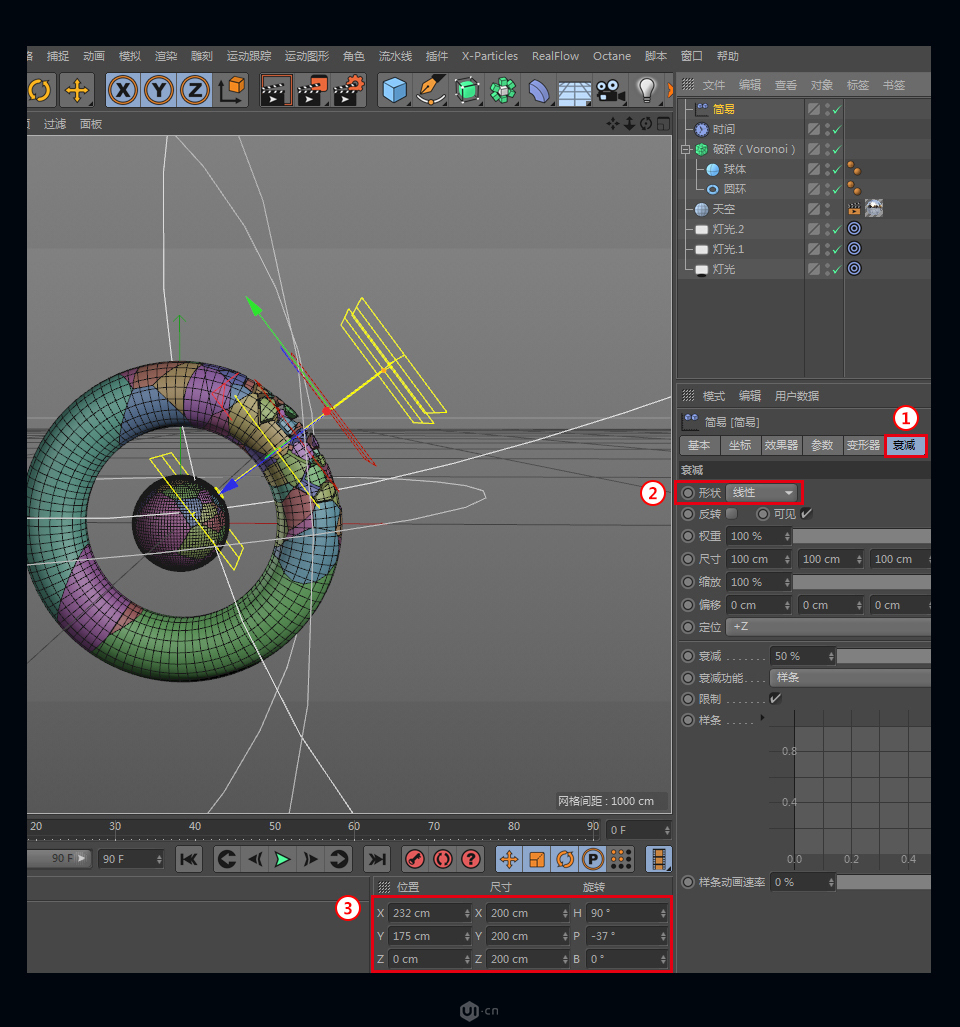Image resolution: width=960 pixels, height=1027 pixels.
Task: Toggle the 限制 checkbox
Action: tap(775, 699)
